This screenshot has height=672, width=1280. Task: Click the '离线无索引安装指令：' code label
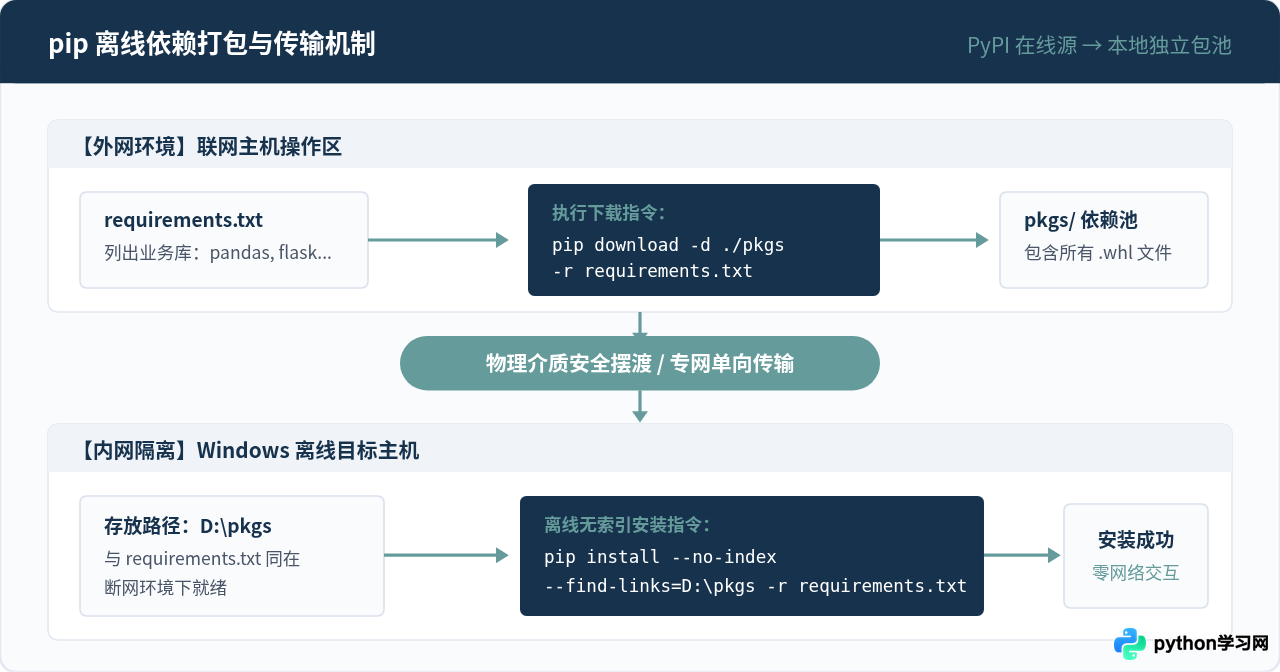point(628,525)
